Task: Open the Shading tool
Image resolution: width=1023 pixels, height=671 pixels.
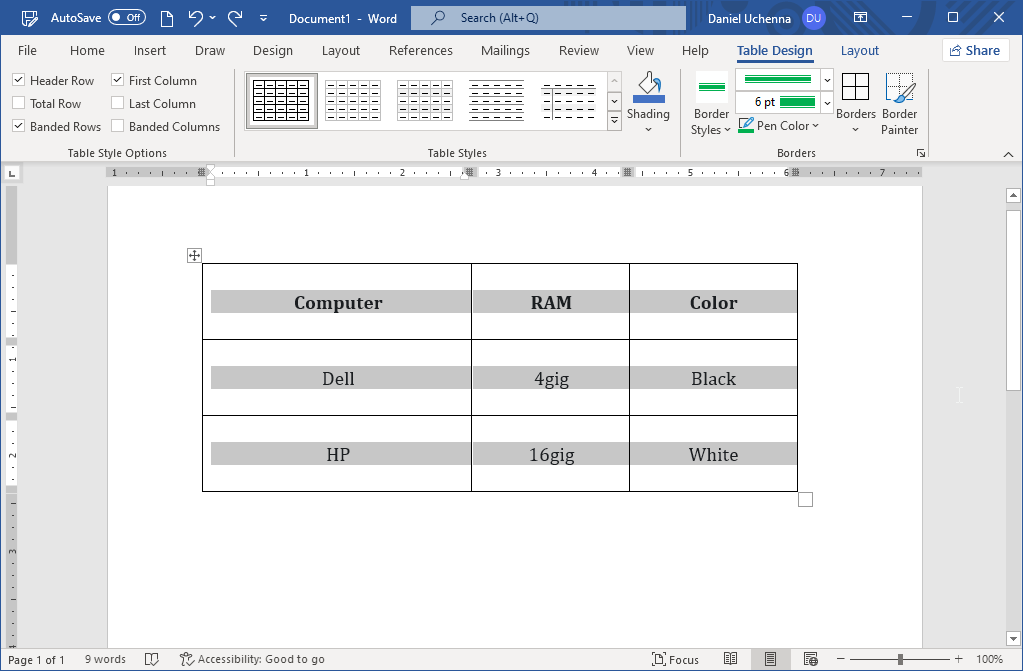Action: click(x=648, y=100)
